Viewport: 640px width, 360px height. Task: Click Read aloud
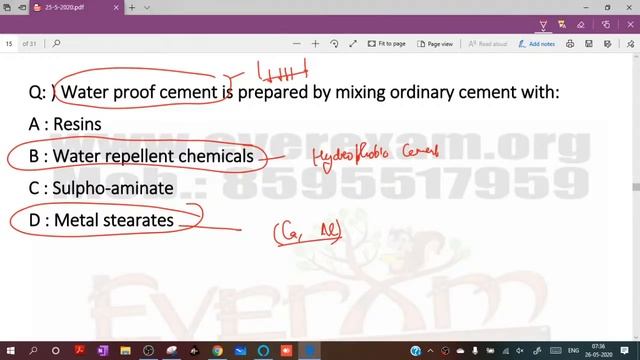point(488,44)
